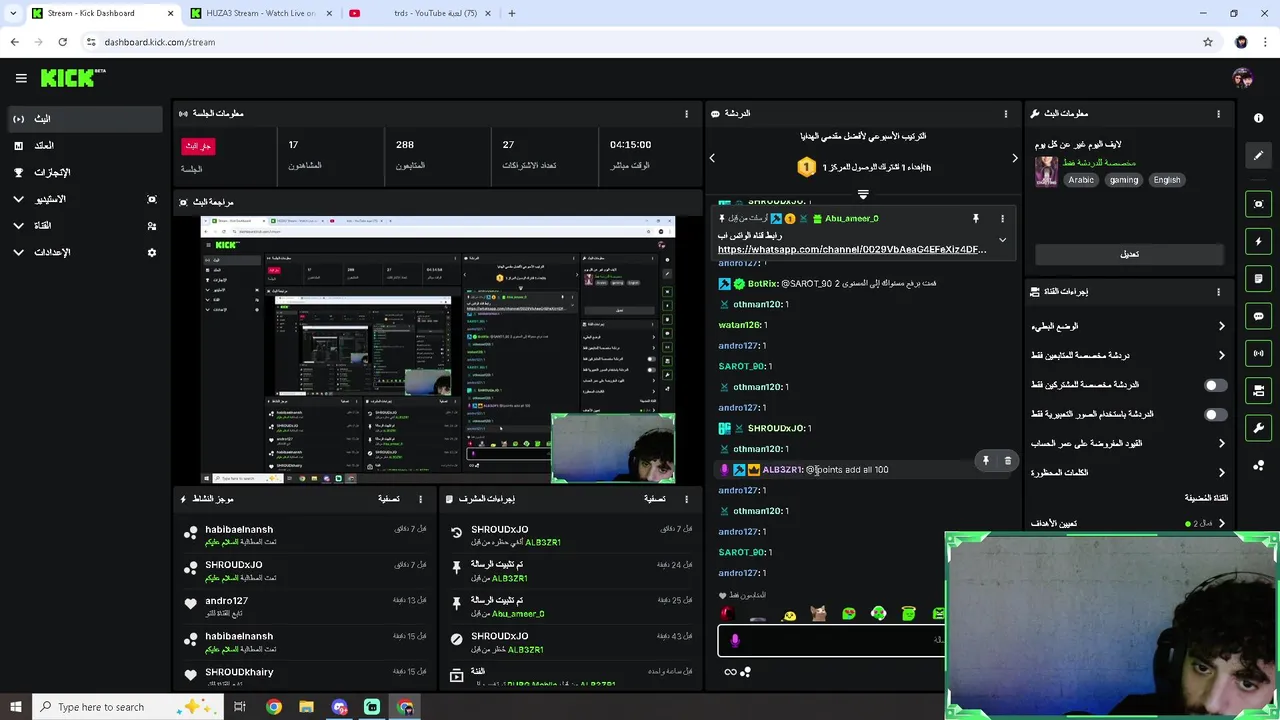The width and height of the screenshot is (1280, 720).
Task: Select the three-dots points icon in right rail
Action: pos(1258,465)
